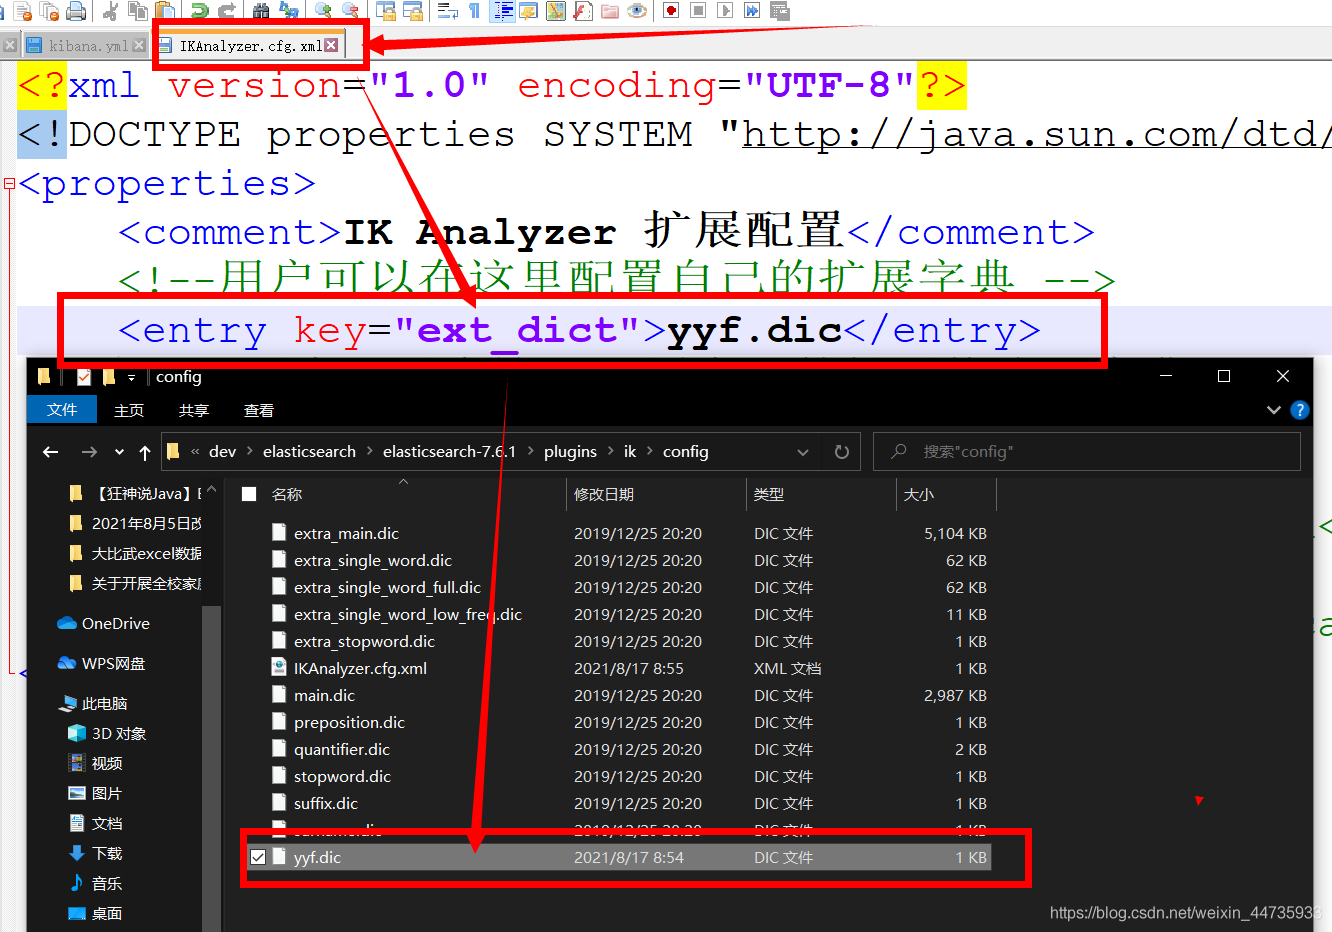Toggle the Indent Guide icon

point(503,12)
